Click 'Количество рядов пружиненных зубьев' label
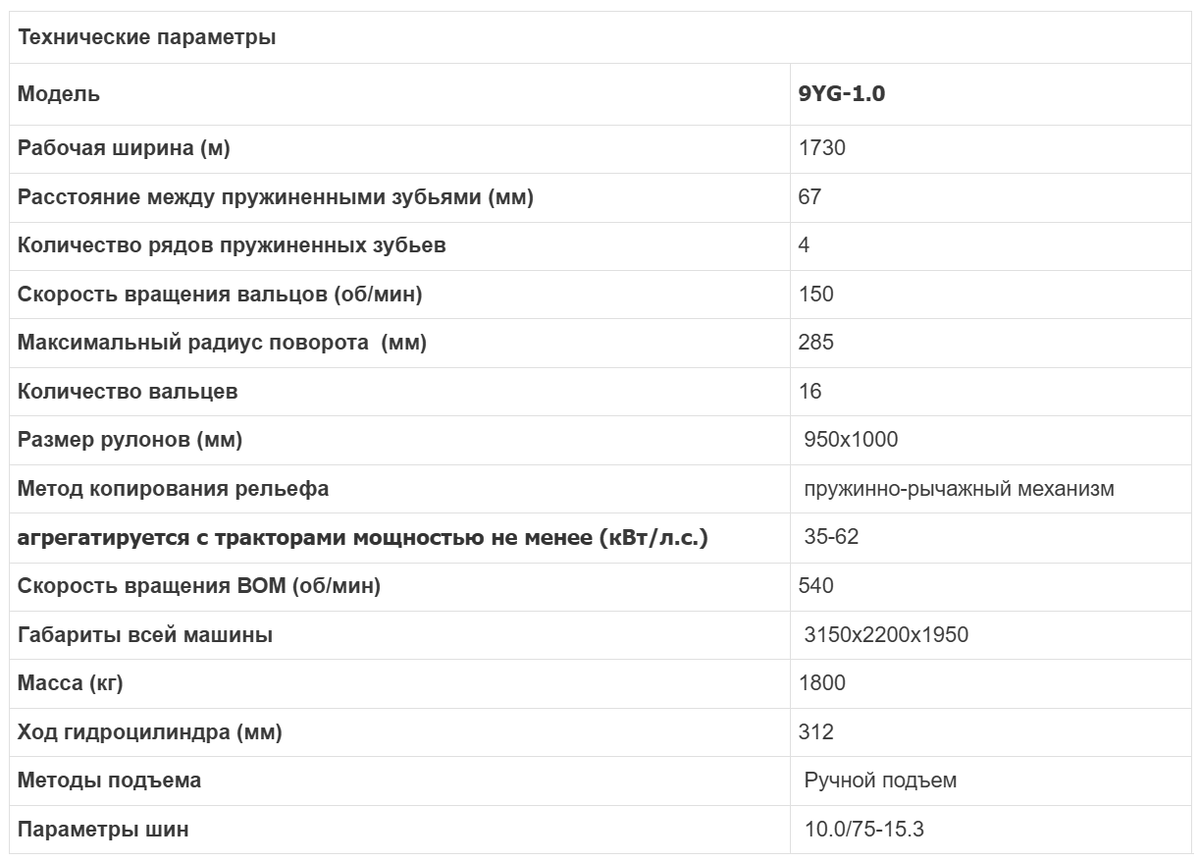 [x=232, y=246]
